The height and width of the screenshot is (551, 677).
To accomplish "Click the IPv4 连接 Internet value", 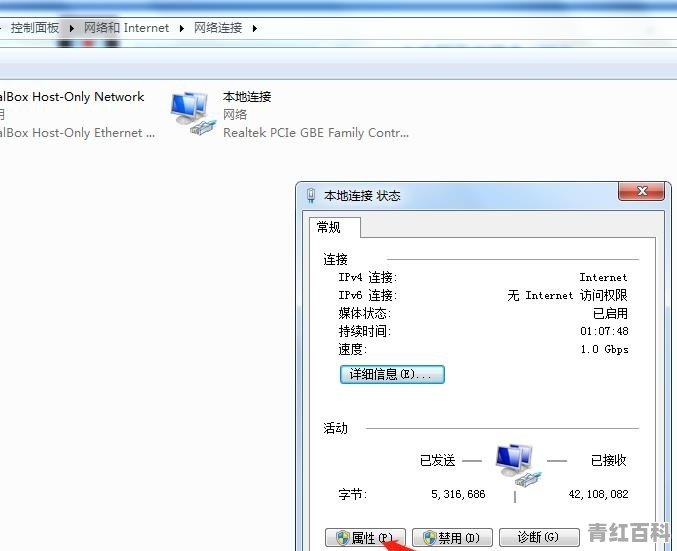I will [603, 277].
